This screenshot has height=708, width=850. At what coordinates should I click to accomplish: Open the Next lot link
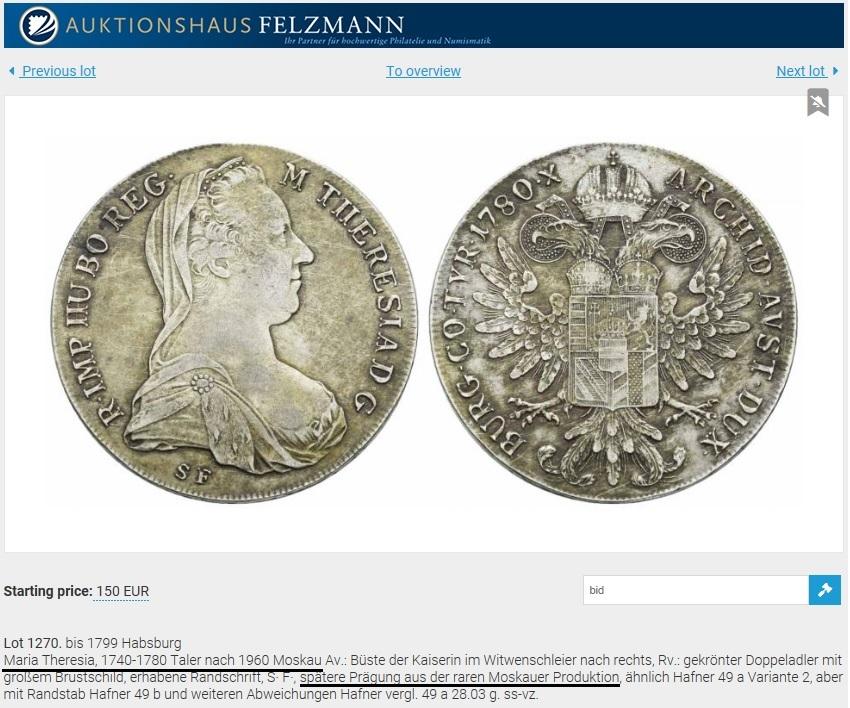[x=801, y=71]
